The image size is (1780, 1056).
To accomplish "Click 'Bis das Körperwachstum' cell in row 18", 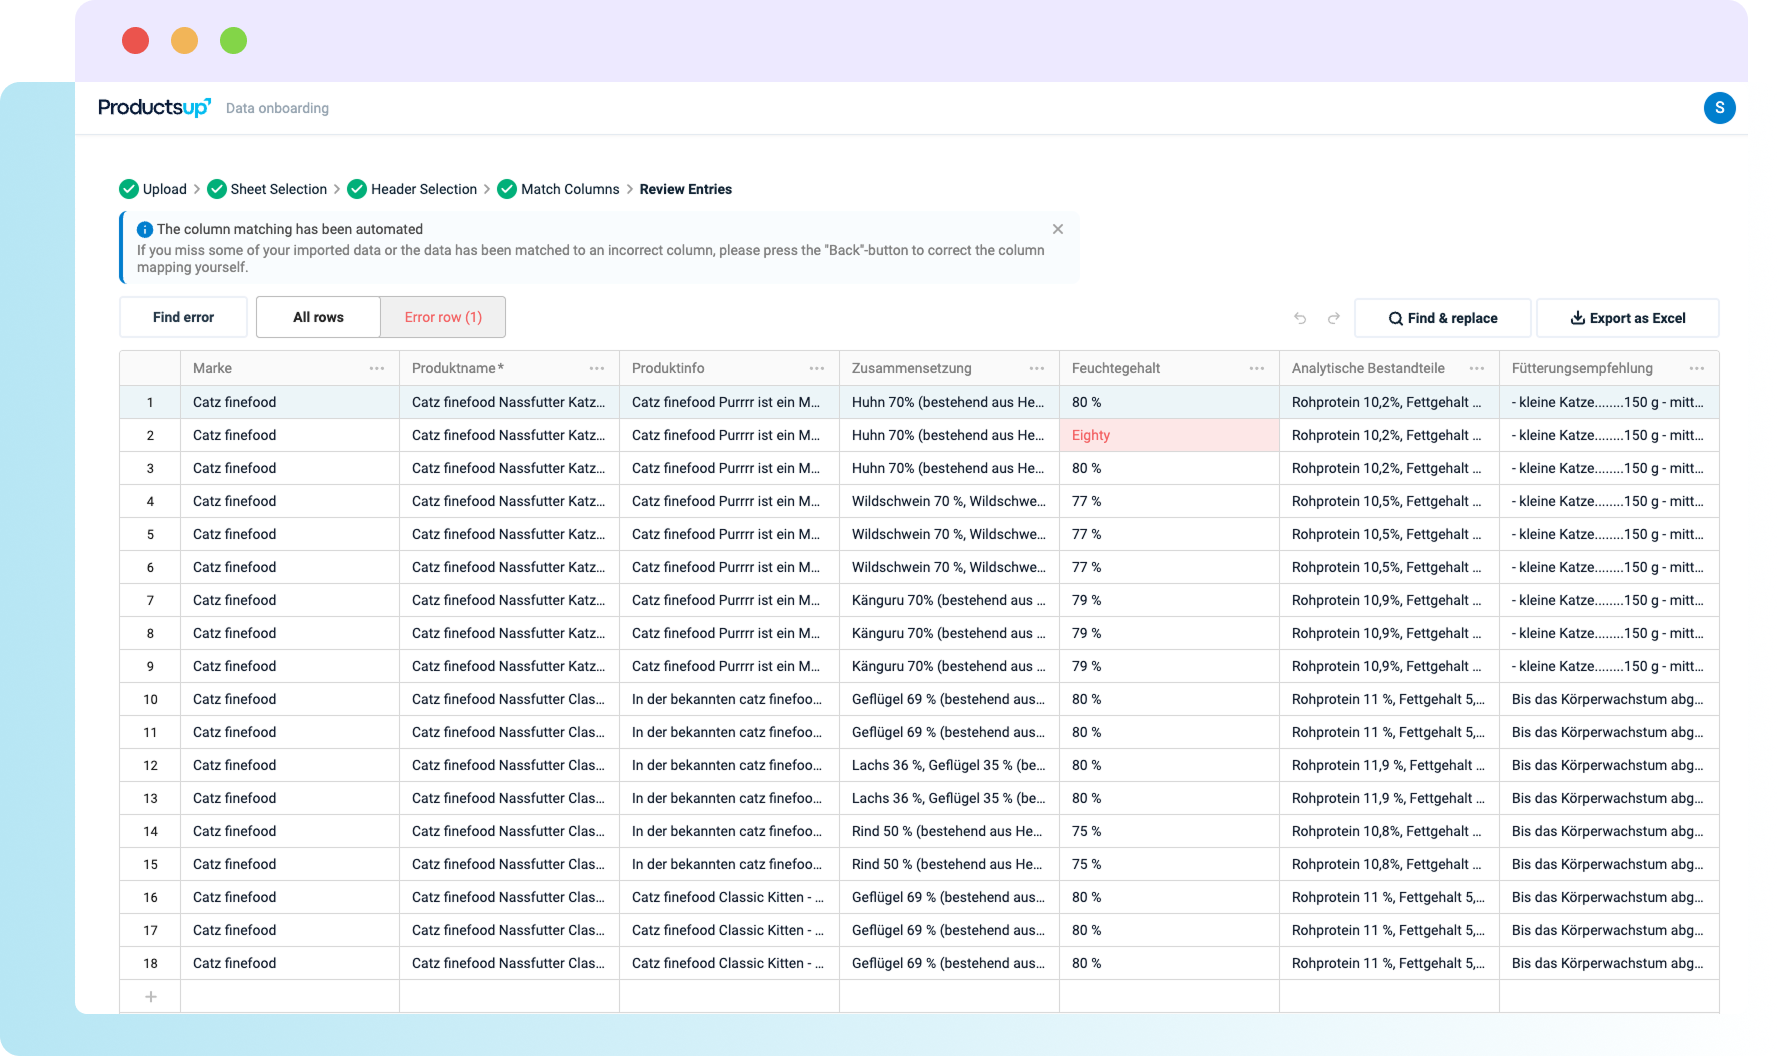I will [x=1609, y=963].
